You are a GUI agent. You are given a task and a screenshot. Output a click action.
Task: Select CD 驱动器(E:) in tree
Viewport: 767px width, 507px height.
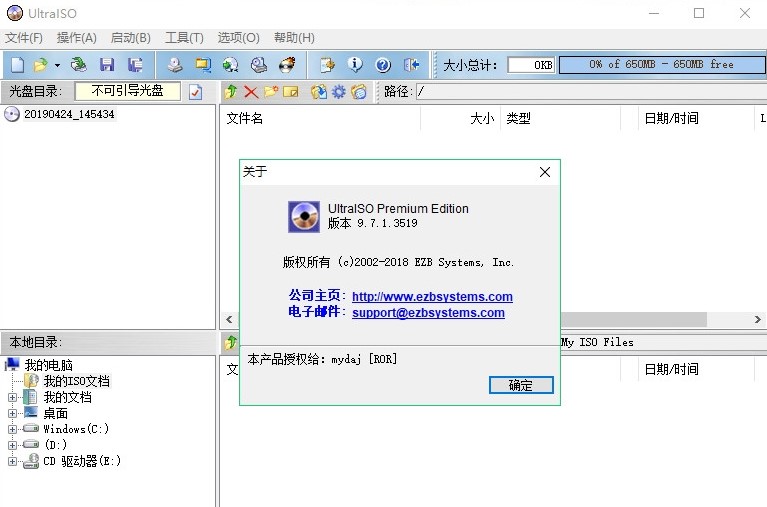(82, 461)
